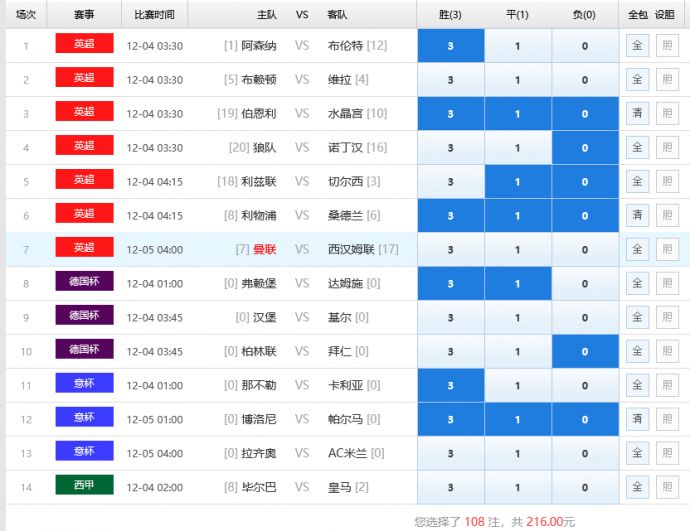Click the 德国杯 tag on row 8
Screen dimensions: 690x531
pyautogui.click(x=84, y=282)
